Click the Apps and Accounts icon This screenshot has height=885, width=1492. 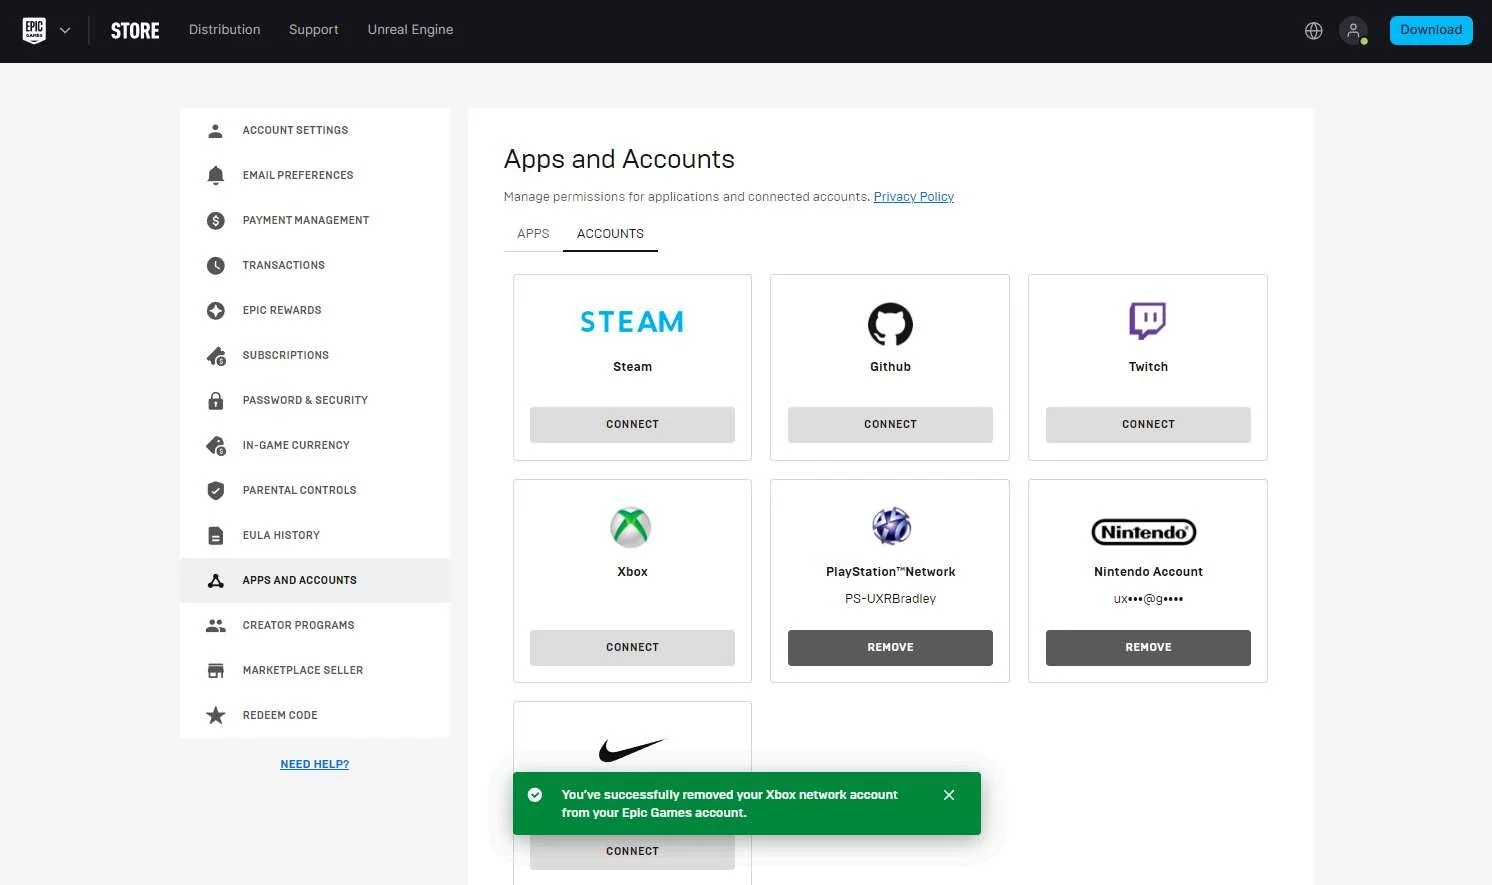(215, 581)
